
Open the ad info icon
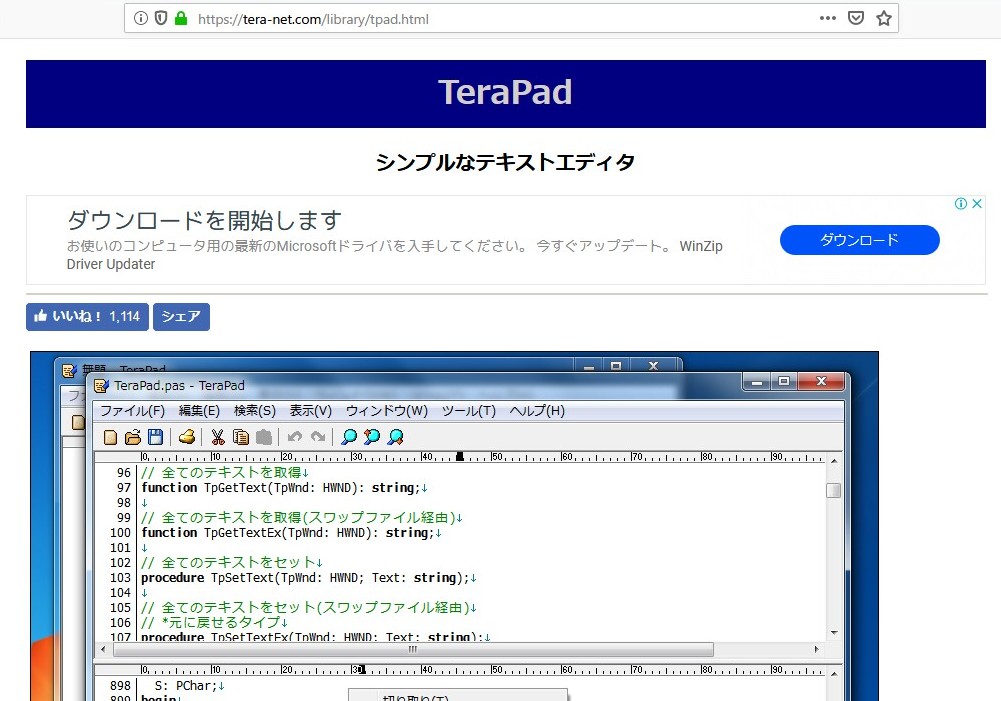click(x=960, y=204)
